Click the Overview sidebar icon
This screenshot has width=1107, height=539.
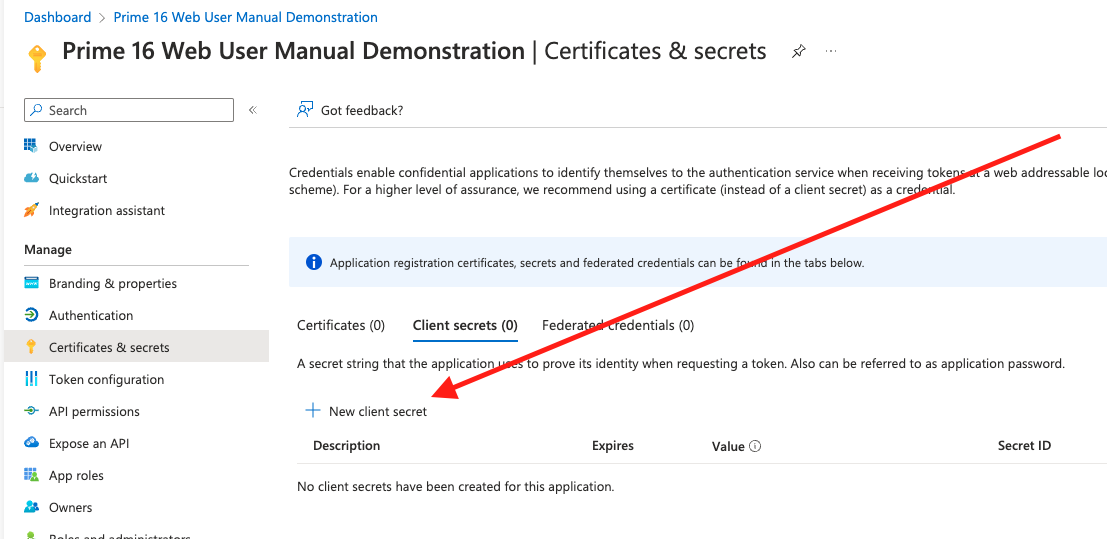pos(30,146)
